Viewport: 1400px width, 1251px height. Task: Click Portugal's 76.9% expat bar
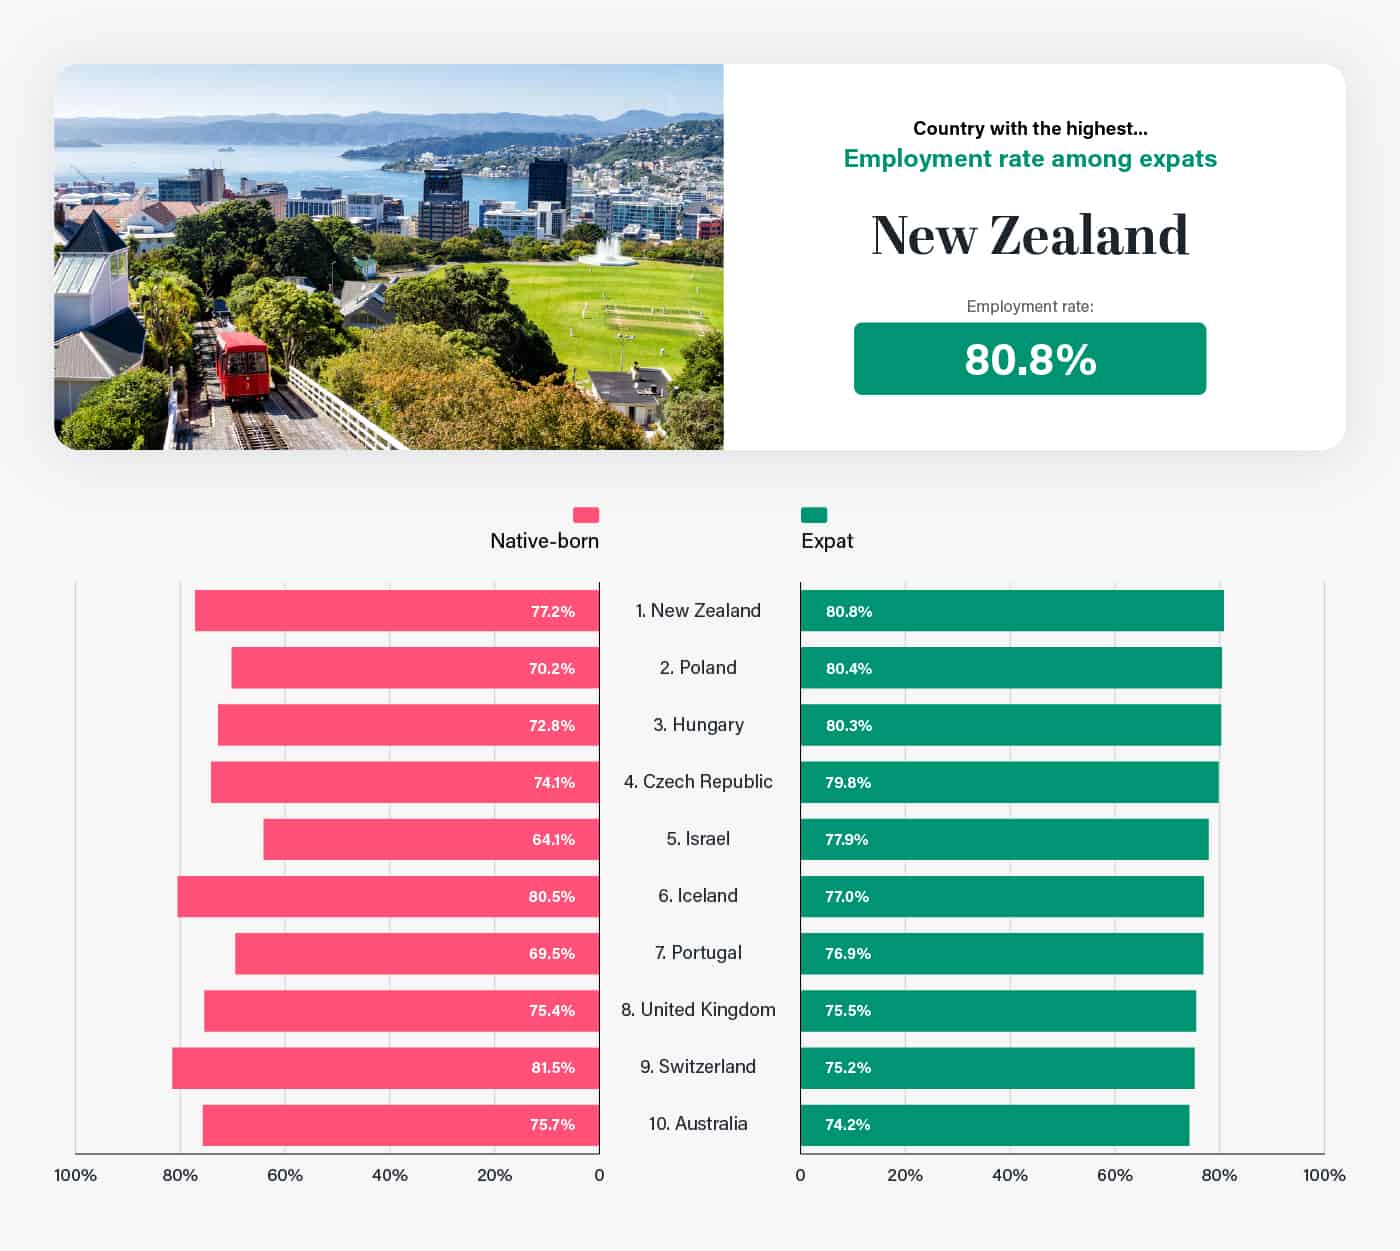1002,953
